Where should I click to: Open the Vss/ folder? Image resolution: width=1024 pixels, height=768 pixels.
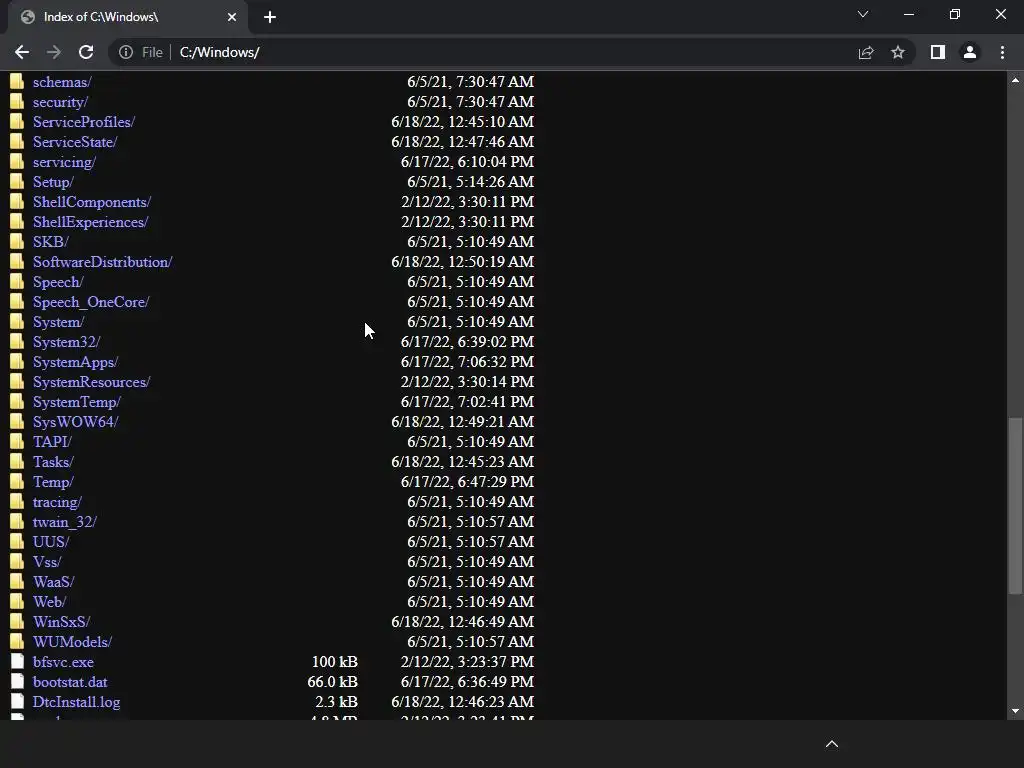click(47, 562)
